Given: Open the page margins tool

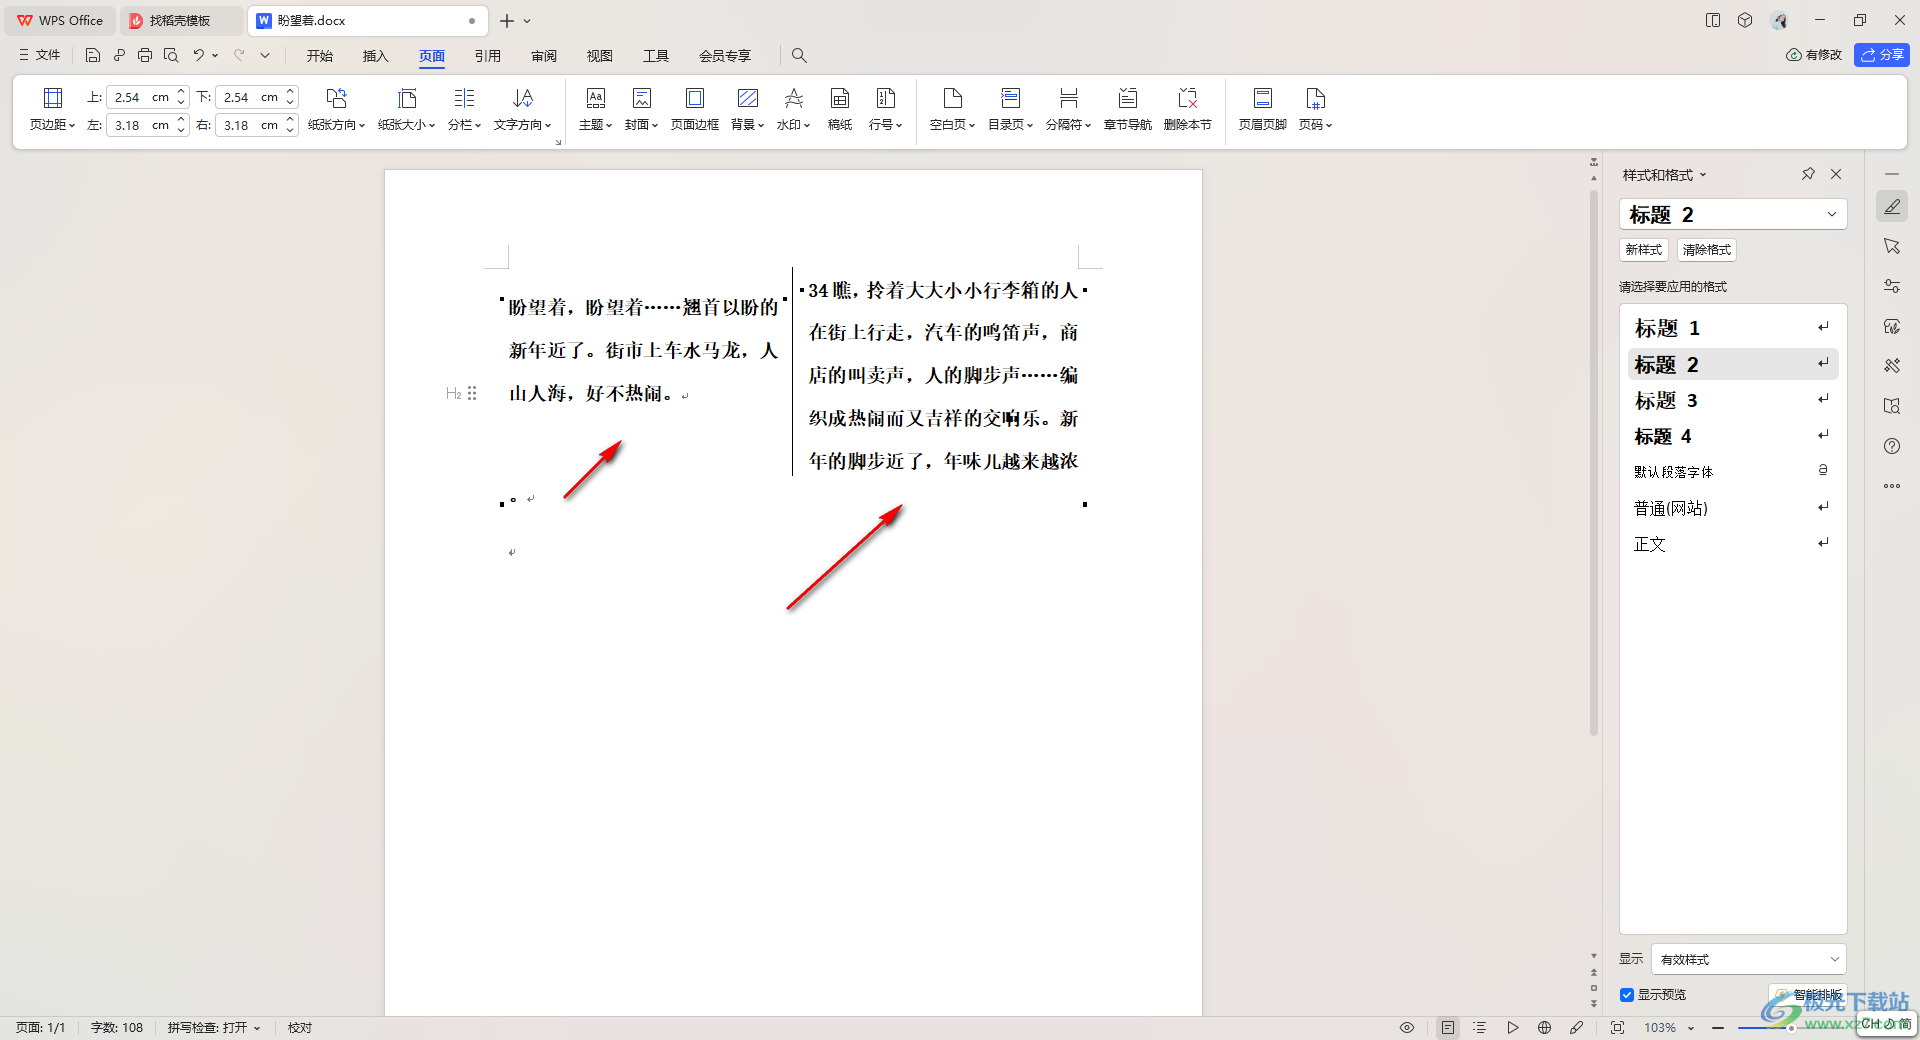Looking at the screenshot, I should pyautogui.click(x=53, y=109).
